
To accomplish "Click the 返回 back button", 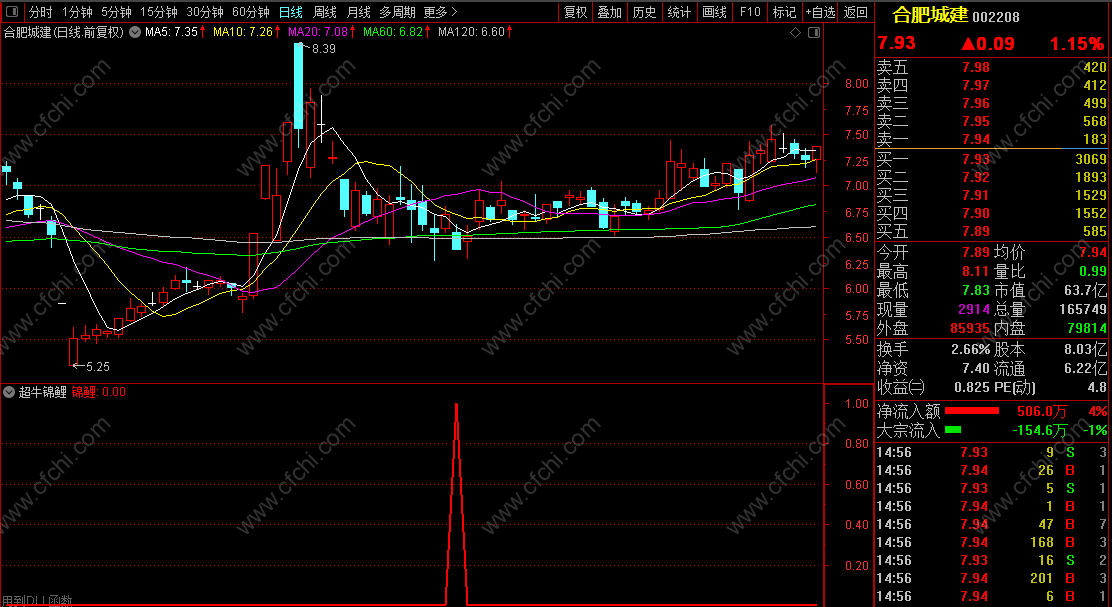I will pyautogui.click(x=856, y=12).
